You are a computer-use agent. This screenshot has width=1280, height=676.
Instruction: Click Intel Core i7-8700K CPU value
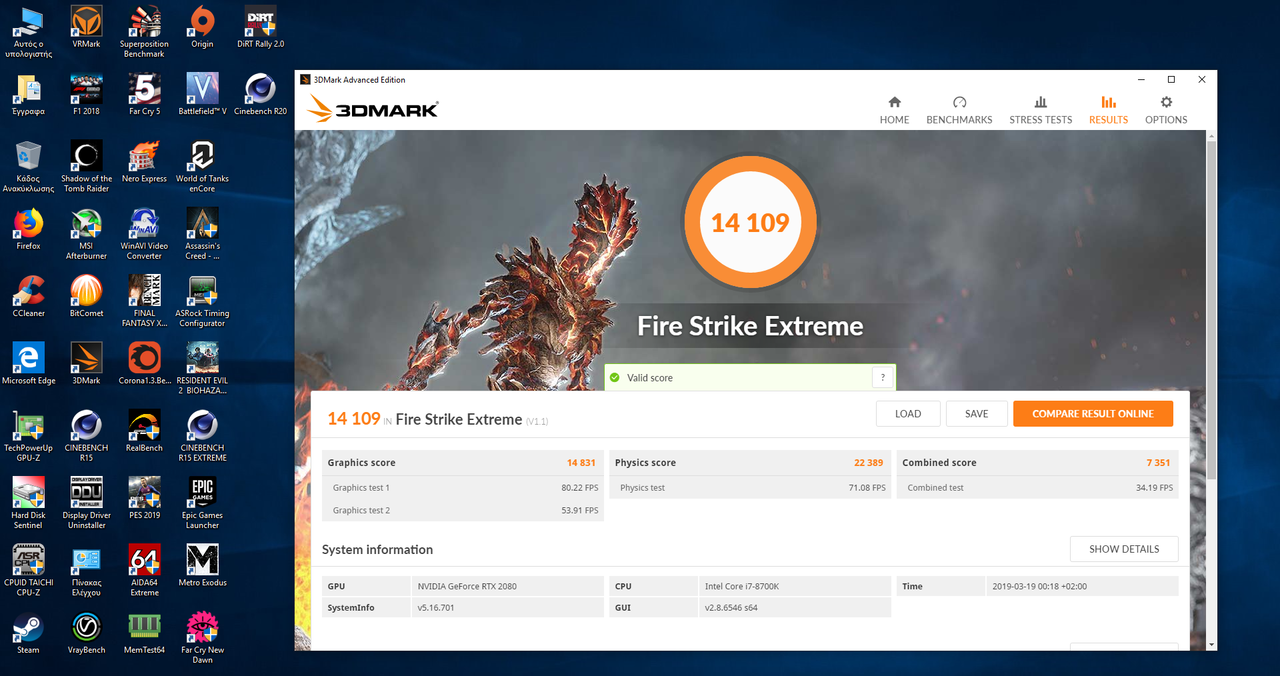[x=740, y=586]
